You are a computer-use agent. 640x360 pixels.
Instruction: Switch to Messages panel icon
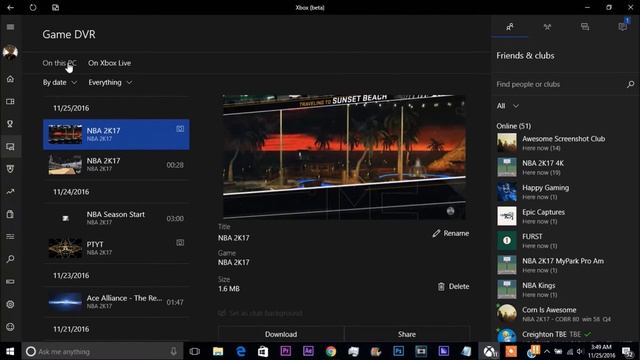click(584, 27)
